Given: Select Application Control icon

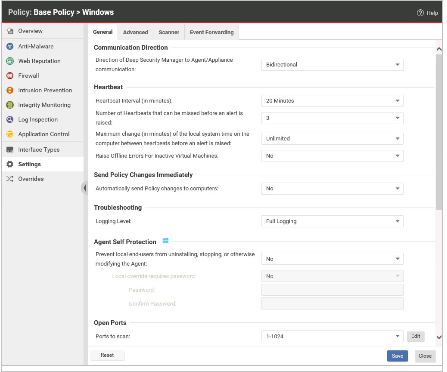Looking at the screenshot, I should [10, 134].
